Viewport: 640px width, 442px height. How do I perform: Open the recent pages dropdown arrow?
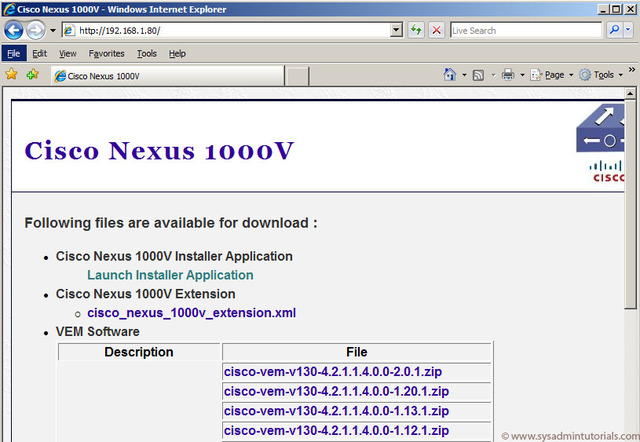tap(53, 30)
